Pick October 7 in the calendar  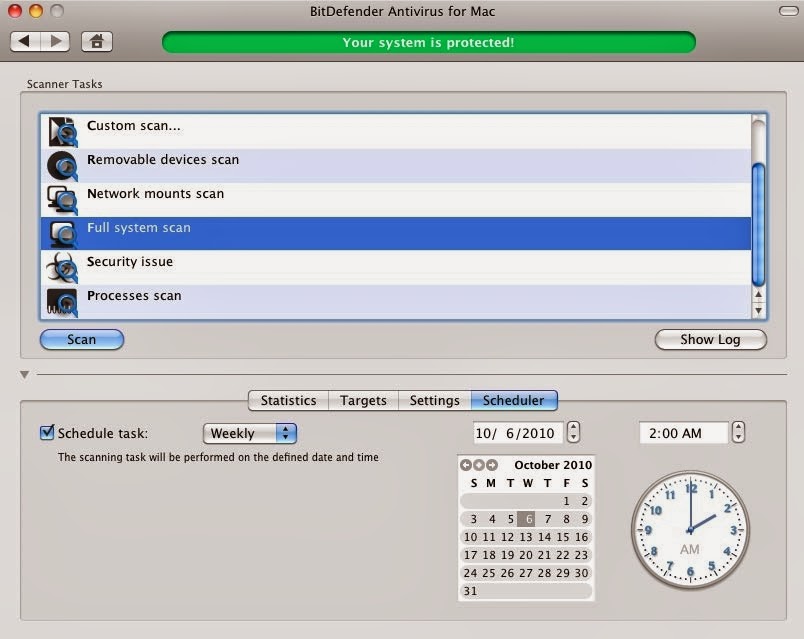point(548,519)
